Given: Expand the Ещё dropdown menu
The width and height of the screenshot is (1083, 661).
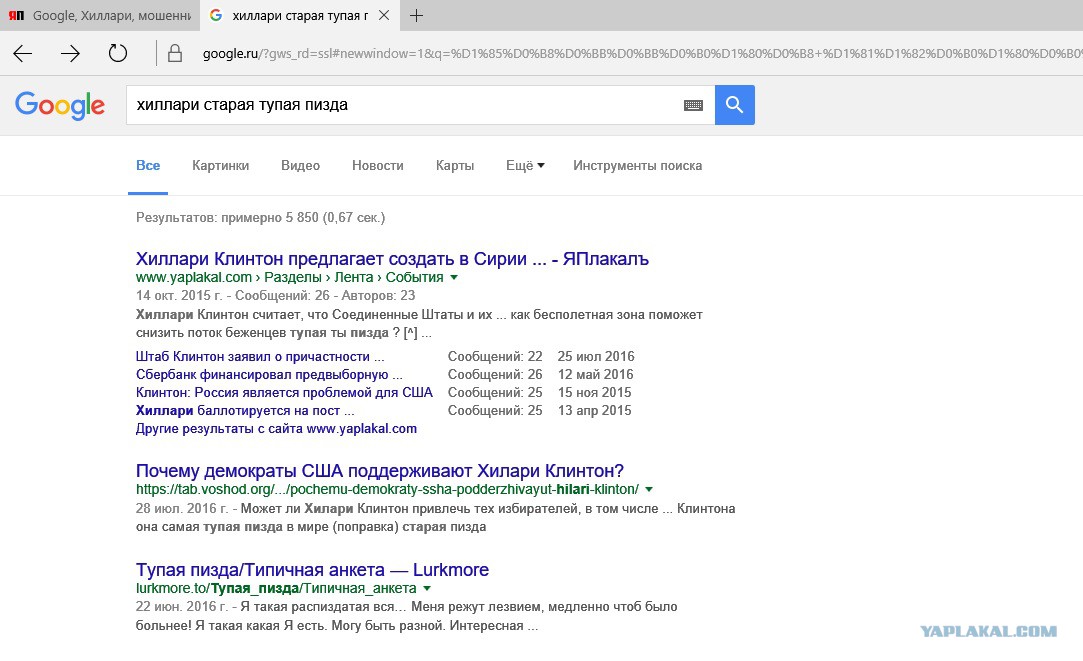Looking at the screenshot, I should click(525, 166).
